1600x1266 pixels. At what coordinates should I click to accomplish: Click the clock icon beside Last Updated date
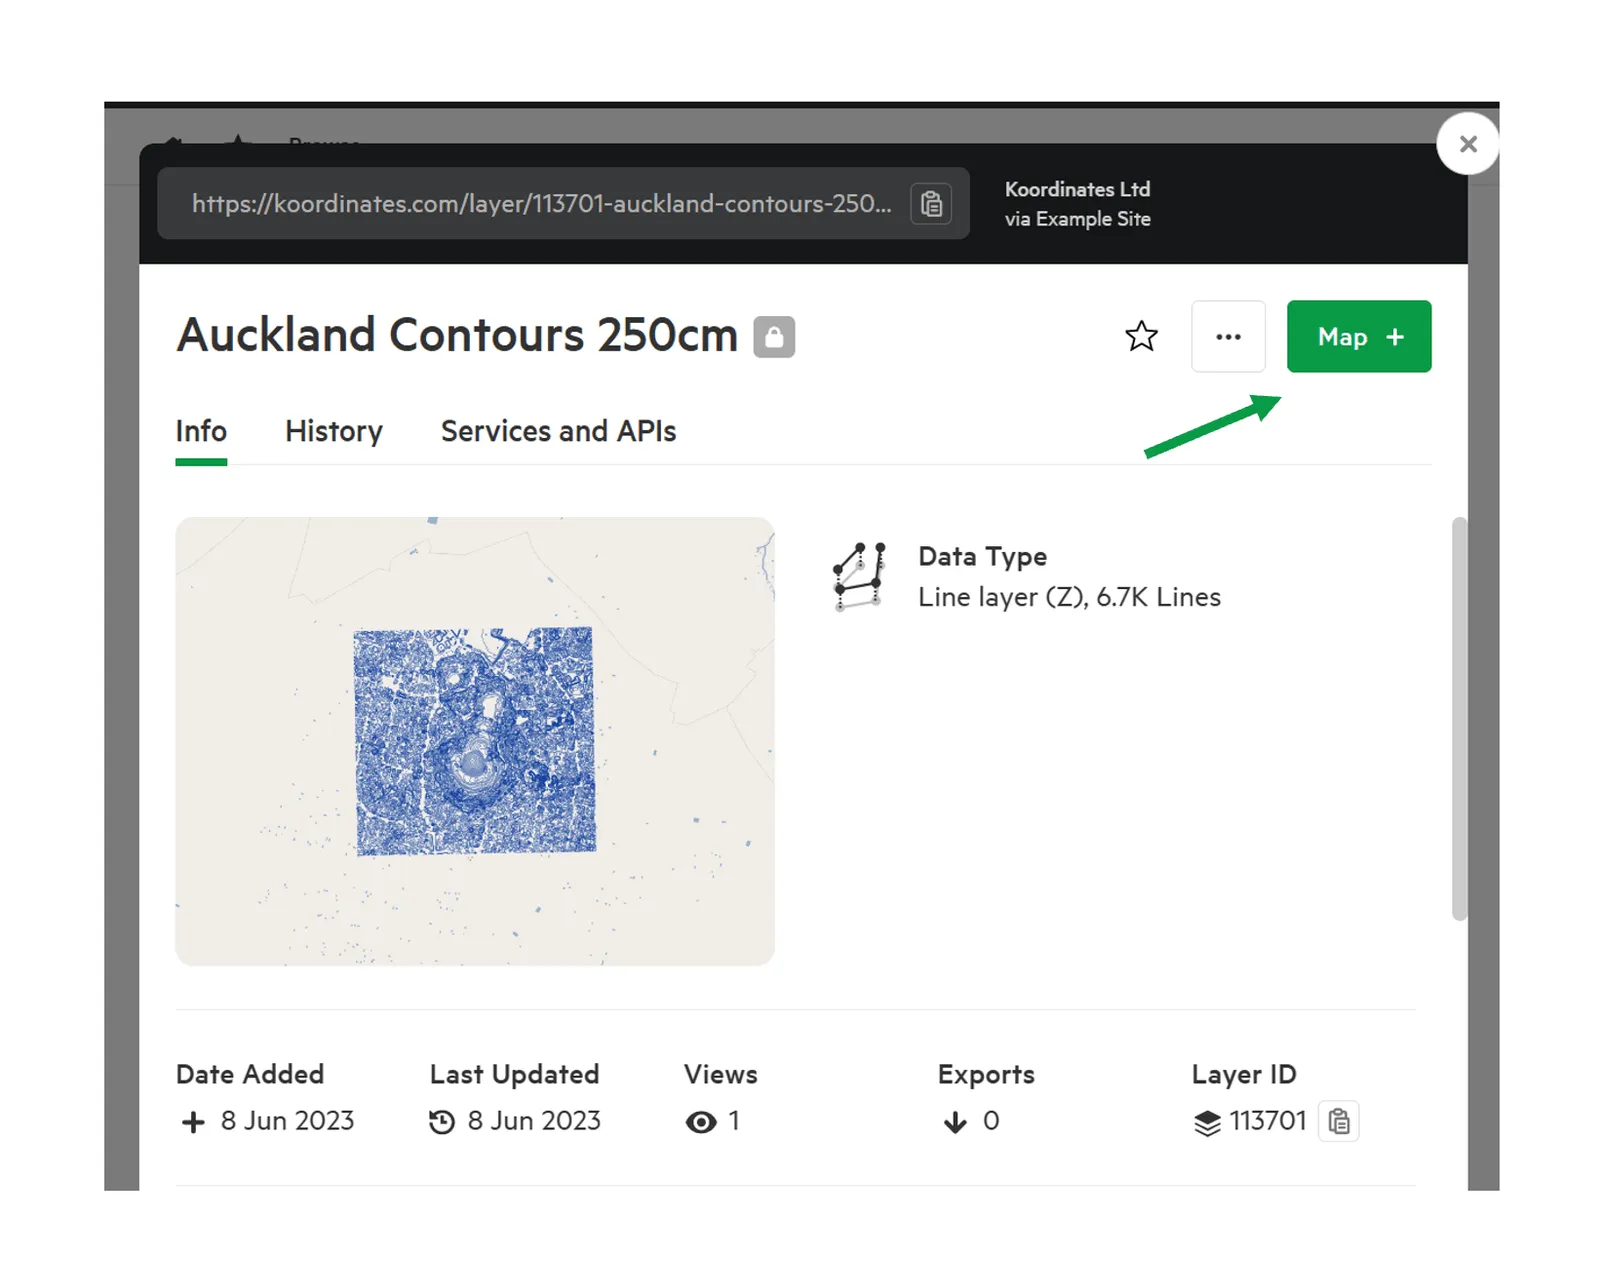pos(442,1122)
